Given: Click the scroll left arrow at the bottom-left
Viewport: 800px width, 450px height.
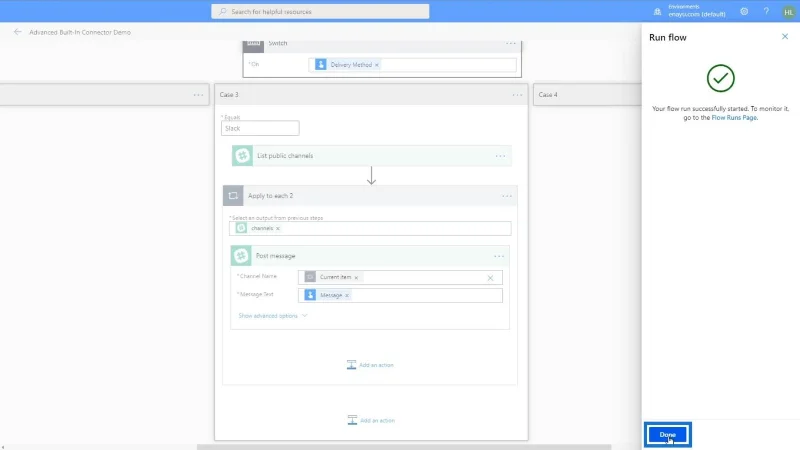Looking at the screenshot, I should [3, 447].
